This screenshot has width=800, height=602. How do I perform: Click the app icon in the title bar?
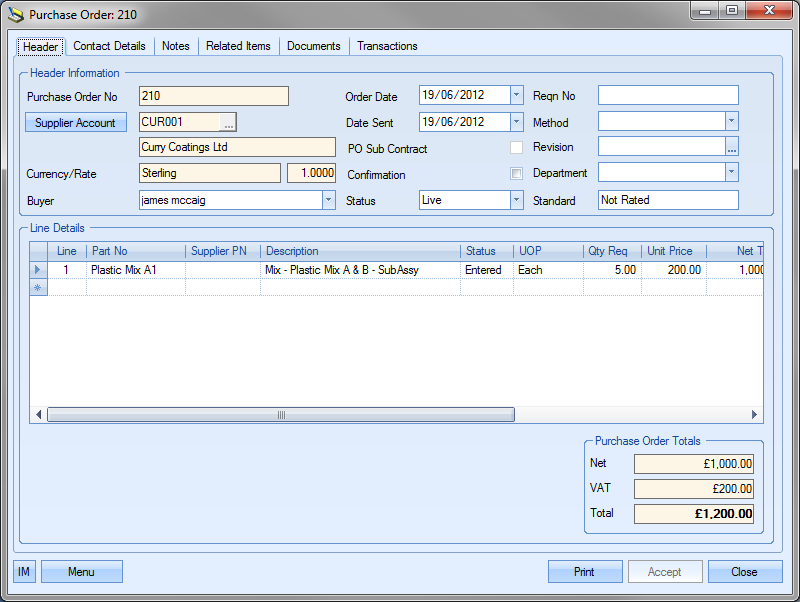coord(15,15)
